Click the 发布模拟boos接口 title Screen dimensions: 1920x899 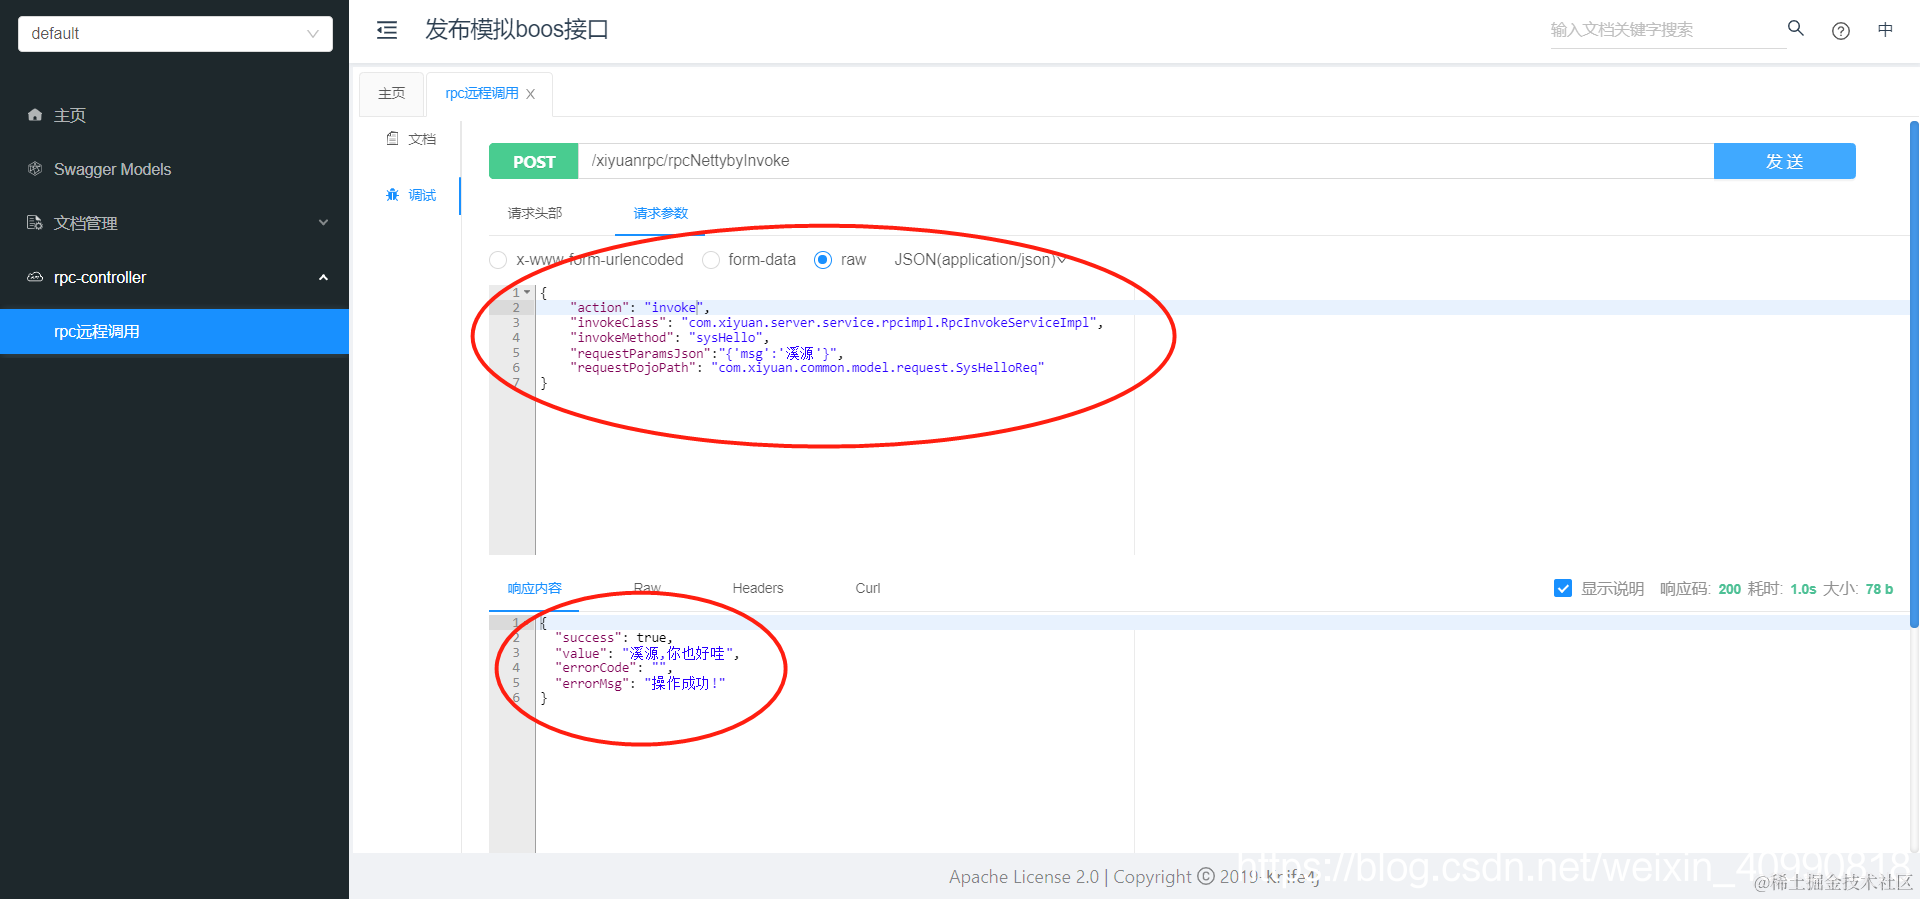tap(517, 30)
